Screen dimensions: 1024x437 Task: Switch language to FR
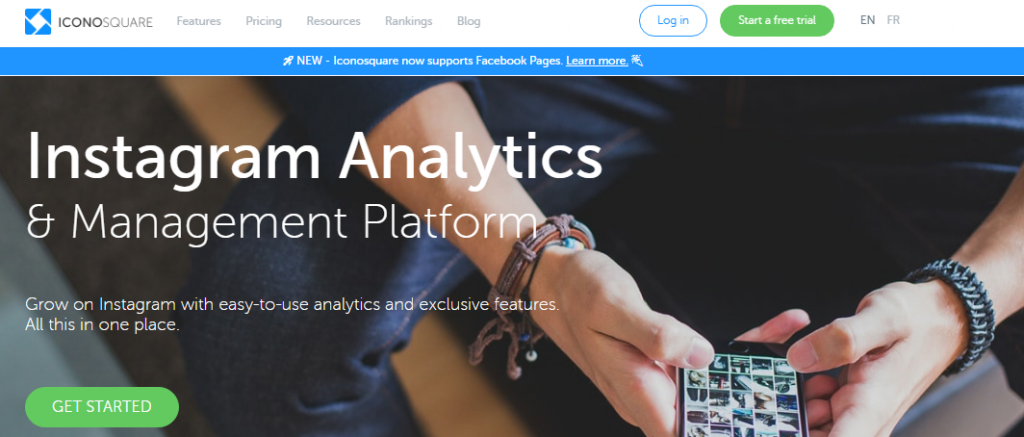(893, 20)
